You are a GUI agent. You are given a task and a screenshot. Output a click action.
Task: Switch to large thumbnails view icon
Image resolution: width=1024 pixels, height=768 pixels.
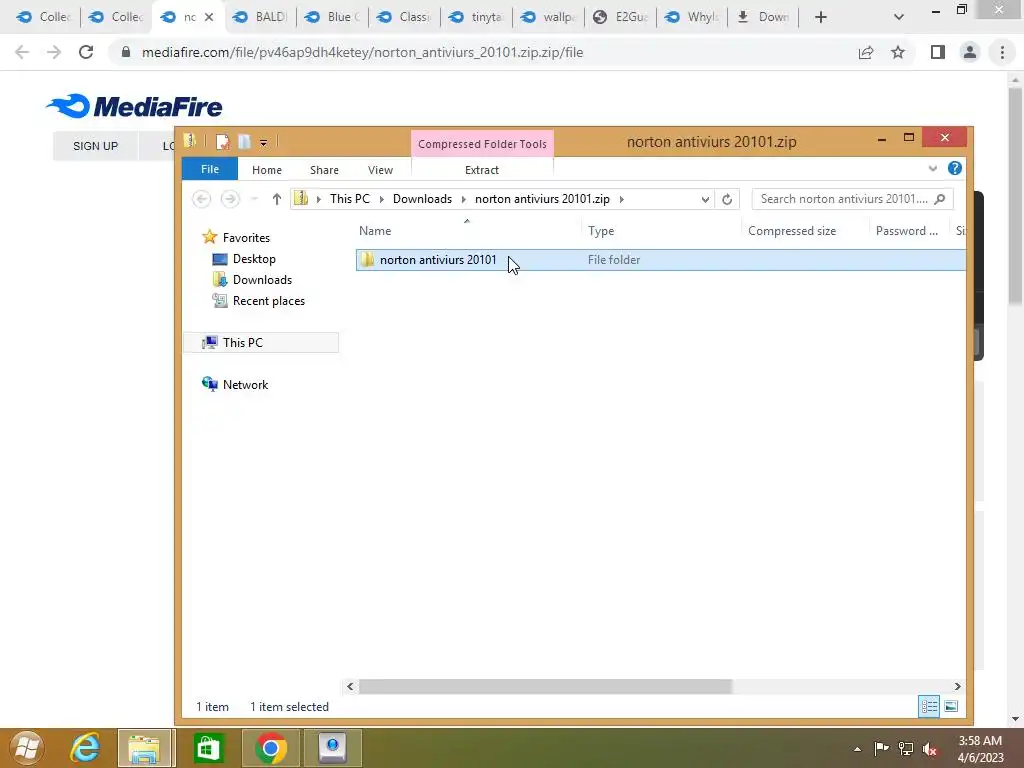952,706
